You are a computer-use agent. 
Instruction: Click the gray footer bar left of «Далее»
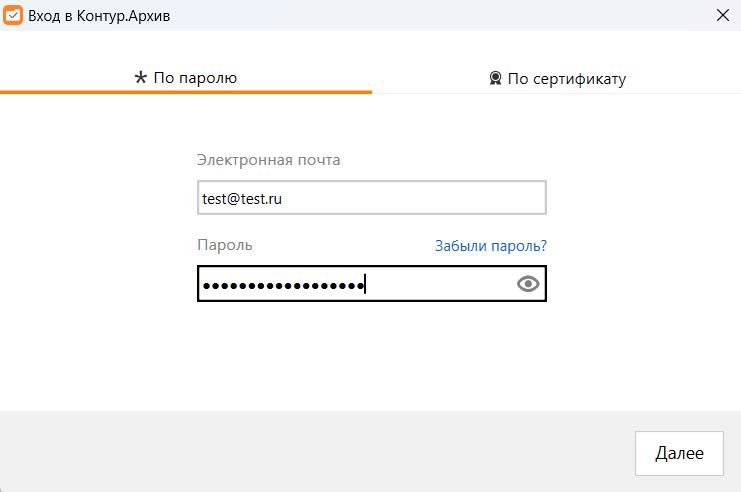tap(300, 452)
